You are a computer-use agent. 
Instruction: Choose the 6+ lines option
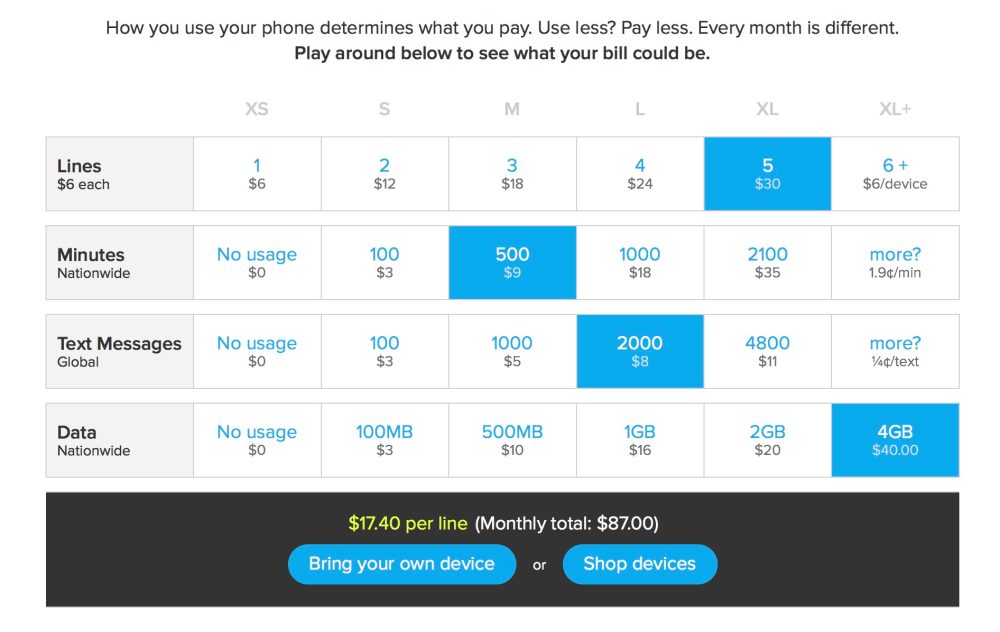[894, 173]
